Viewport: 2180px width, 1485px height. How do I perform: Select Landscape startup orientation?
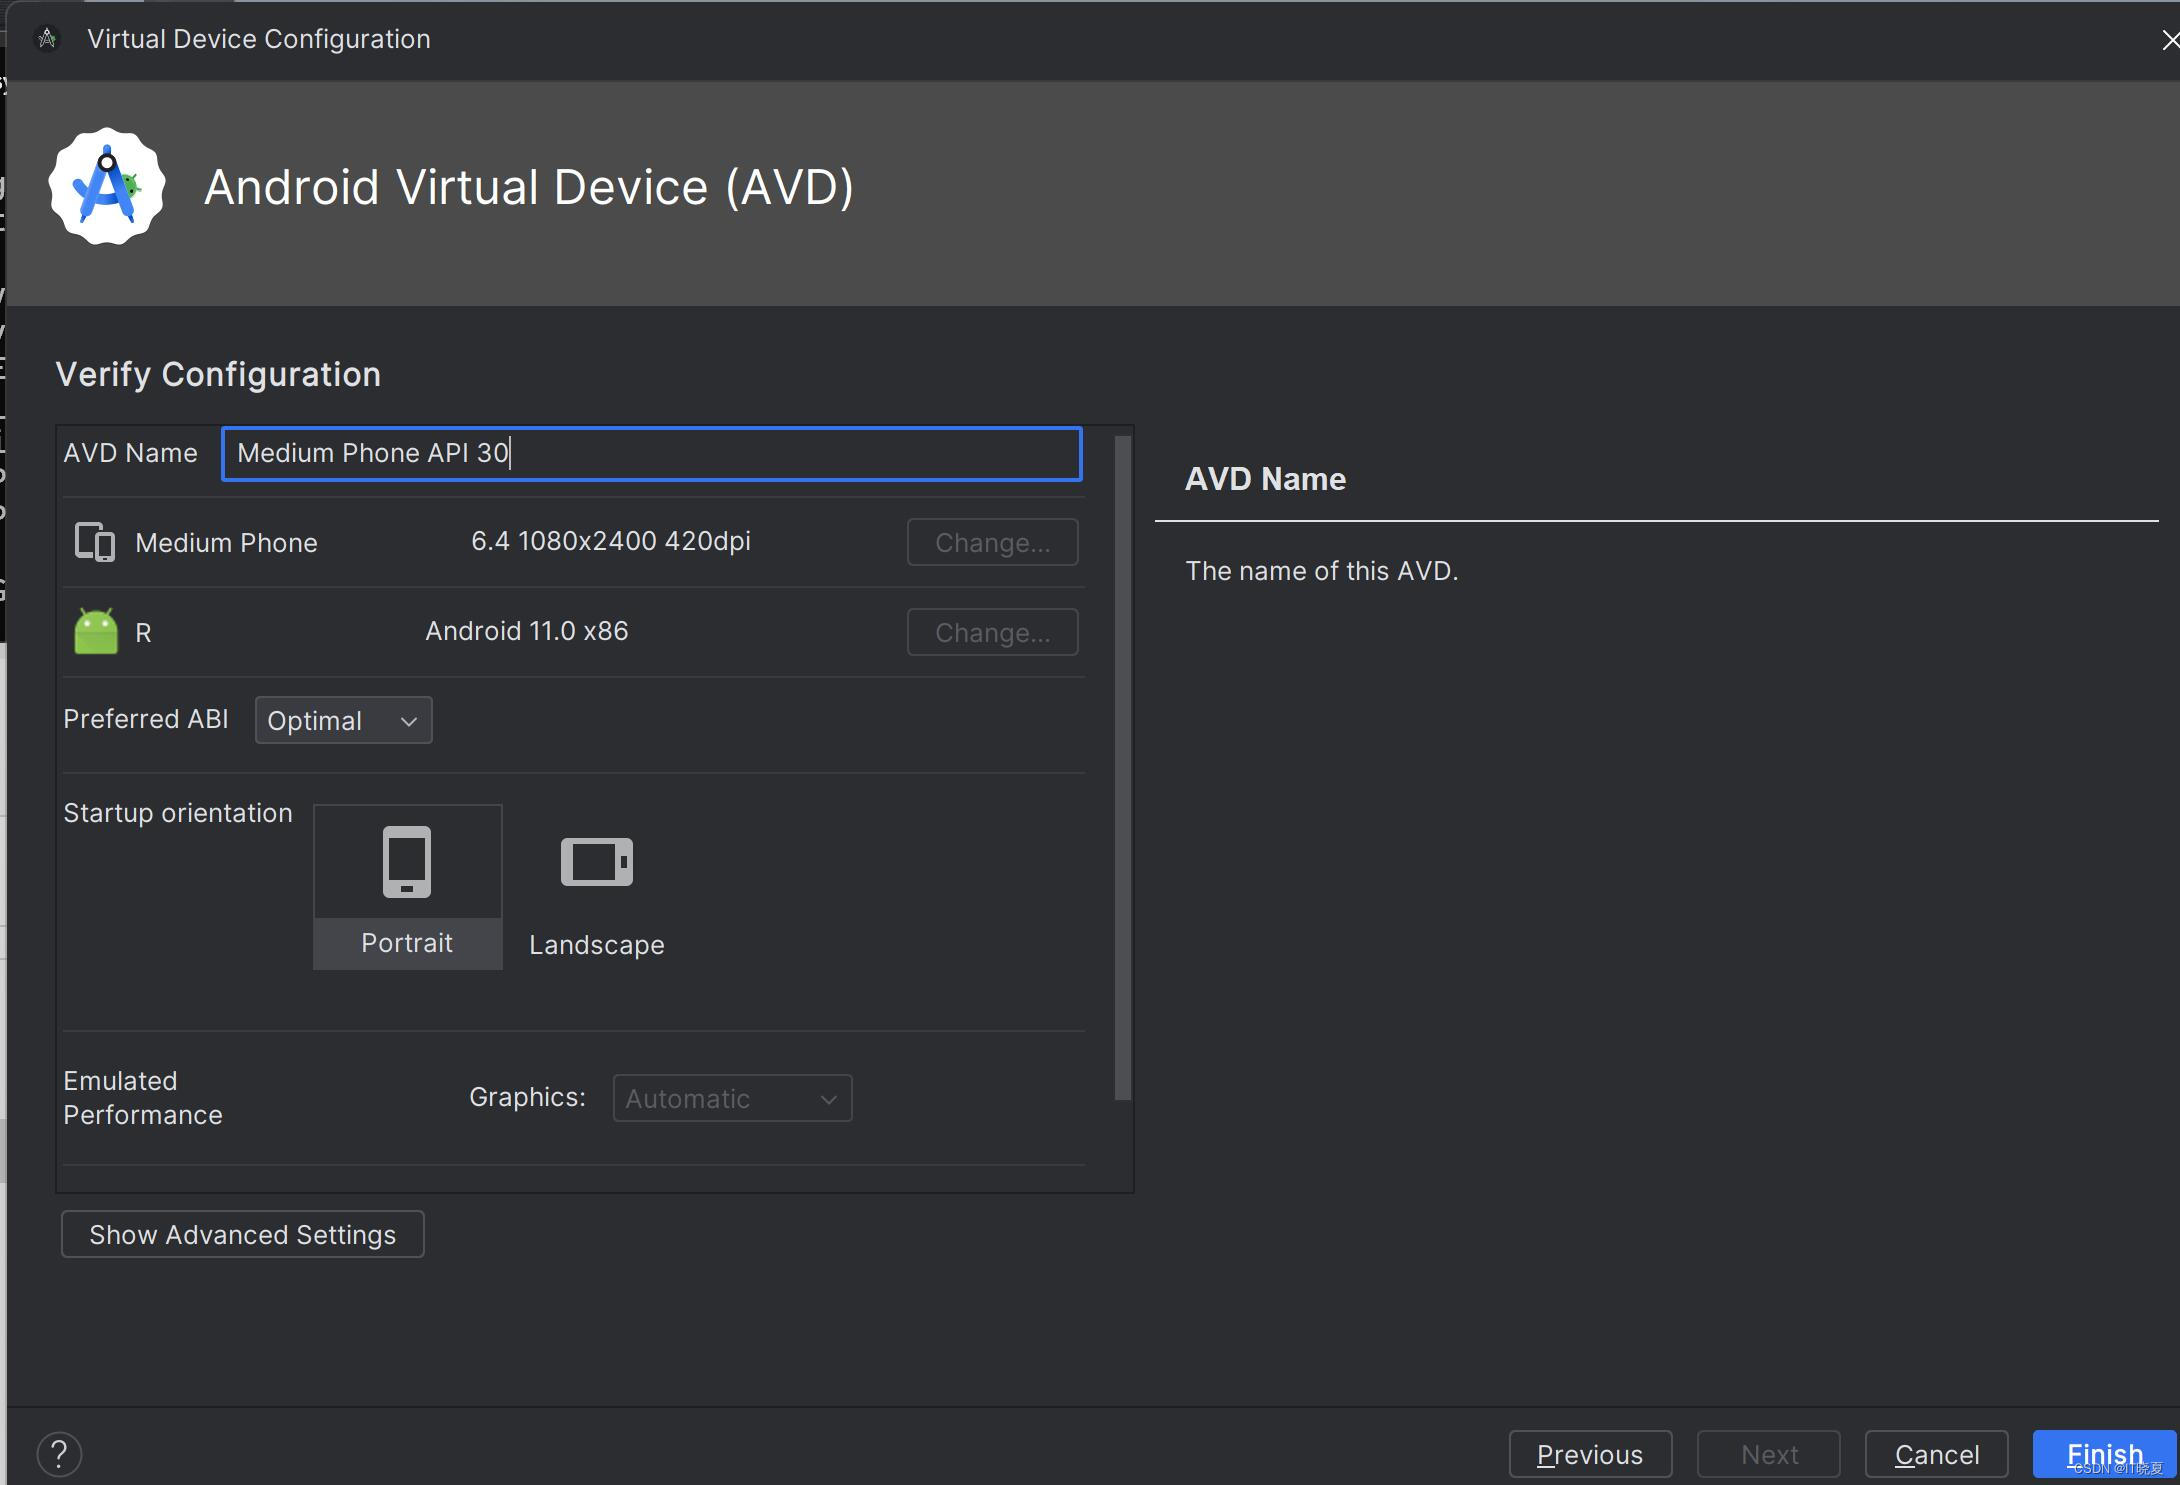[x=597, y=944]
